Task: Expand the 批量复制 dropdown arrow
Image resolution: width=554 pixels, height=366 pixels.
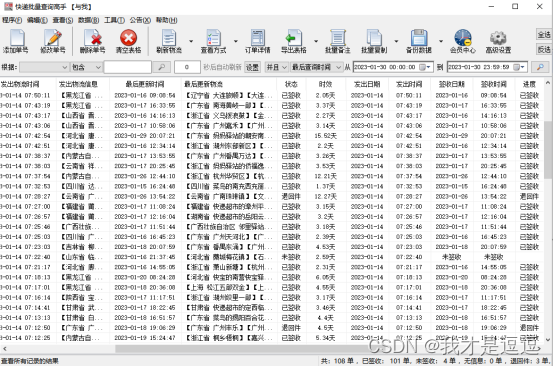Action: pyautogui.click(x=396, y=41)
